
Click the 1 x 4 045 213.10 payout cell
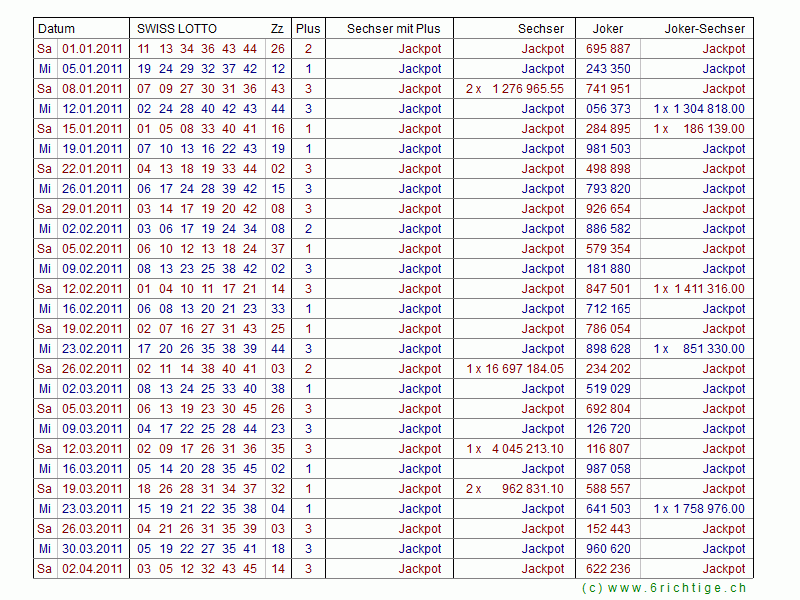pos(515,449)
